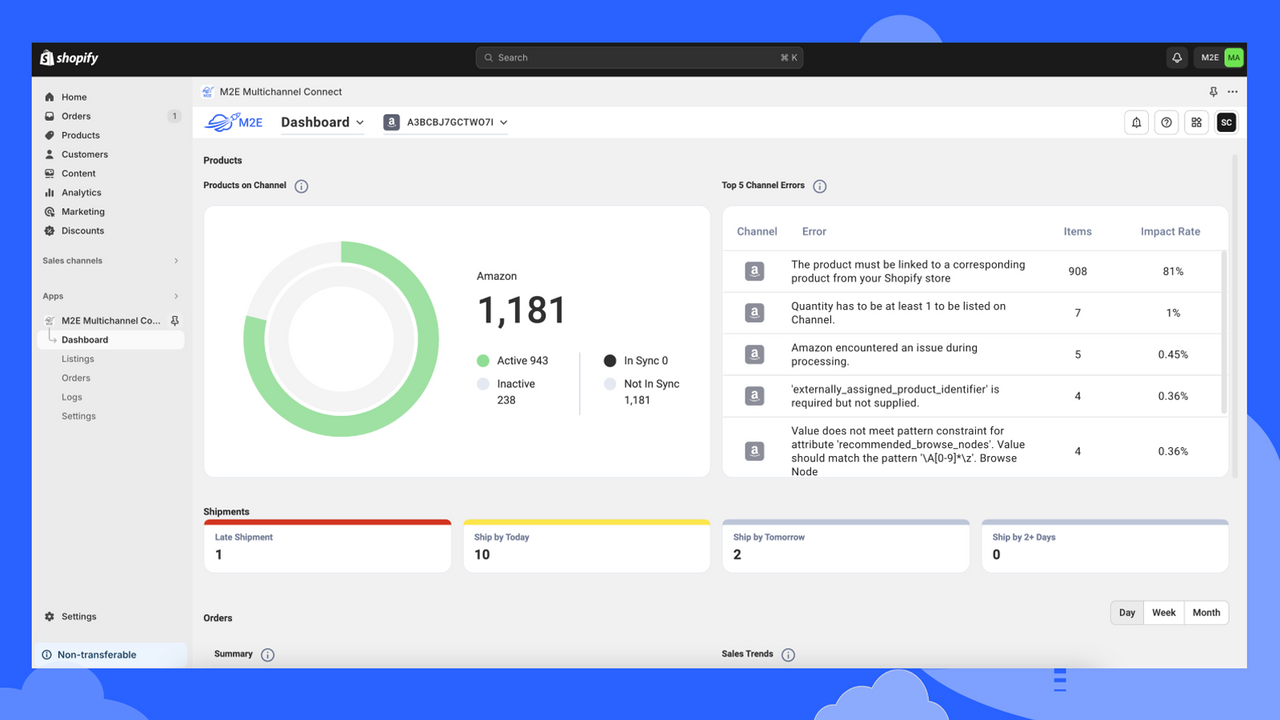Click the Products tag icon
This screenshot has width=1280, height=720.
[x=50, y=135]
